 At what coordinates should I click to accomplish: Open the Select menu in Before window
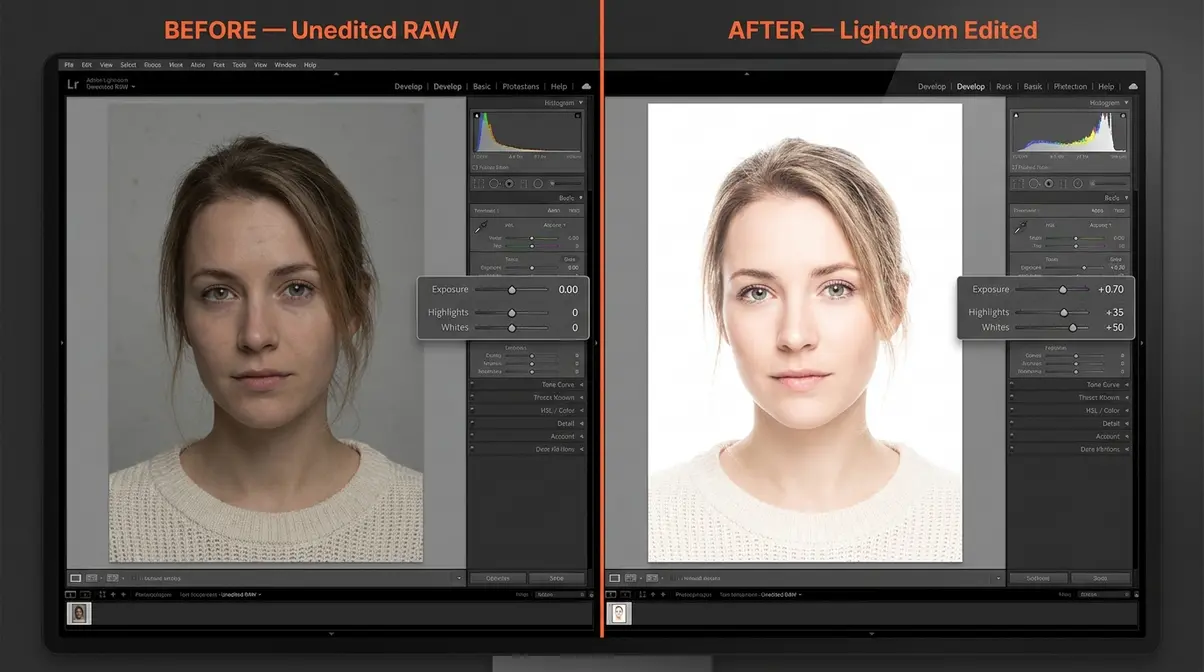click(x=128, y=65)
